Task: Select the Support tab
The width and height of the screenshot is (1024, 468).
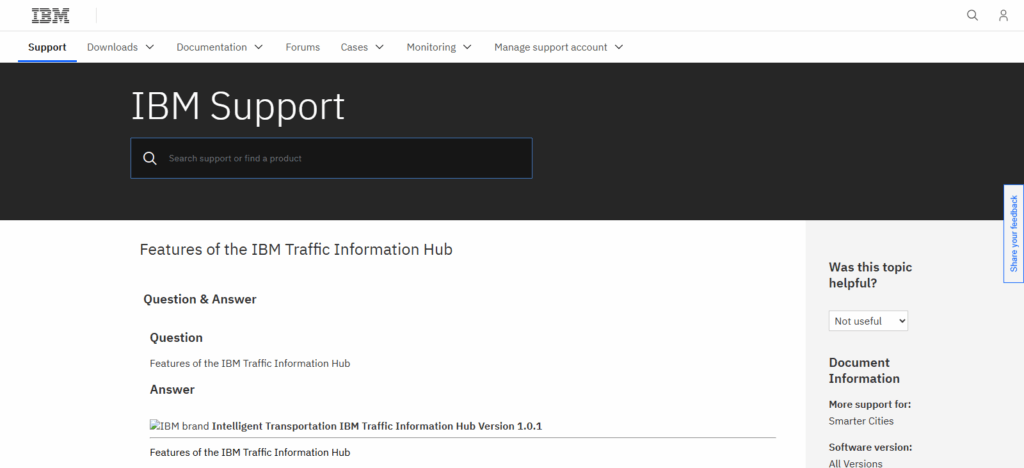Action: tap(47, 47)
